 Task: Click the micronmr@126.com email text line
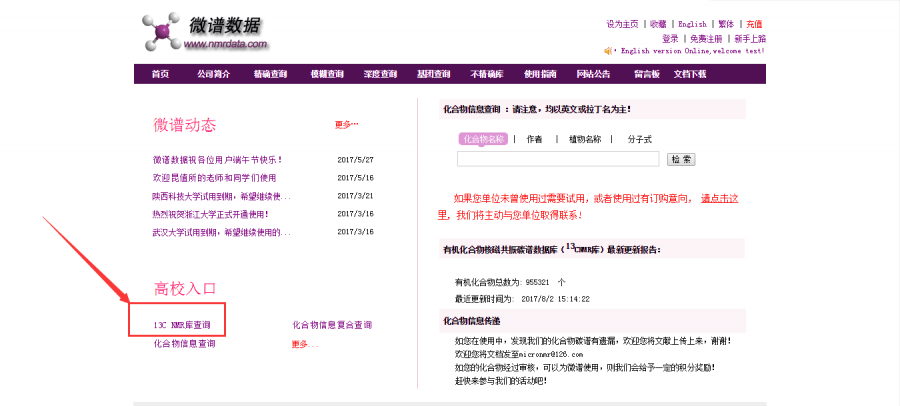click(518, 355)
